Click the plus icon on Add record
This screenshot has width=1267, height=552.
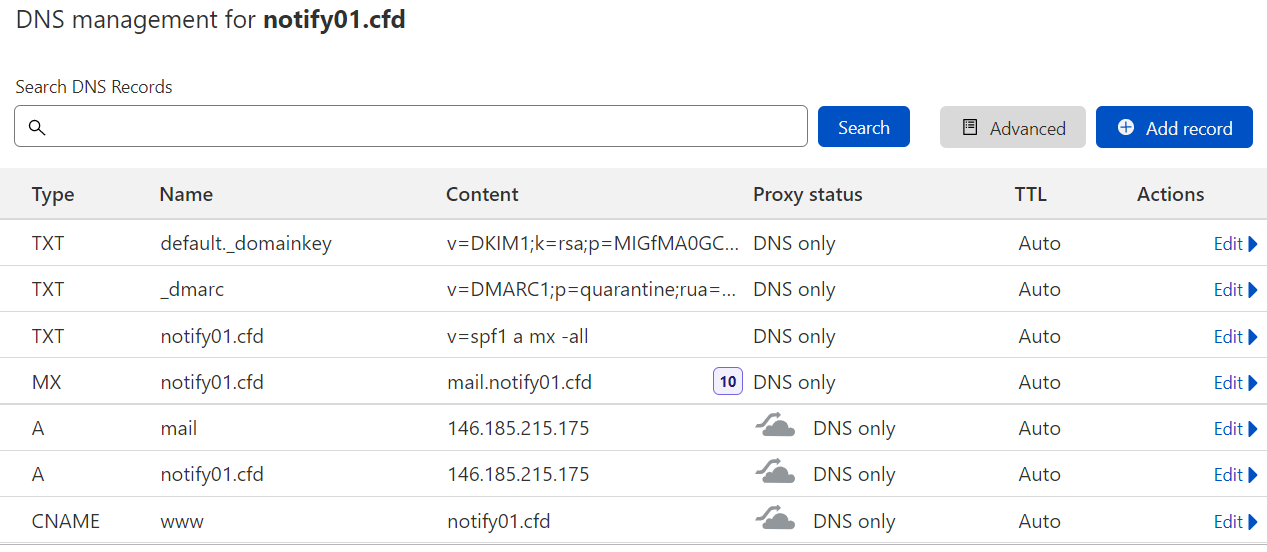(1126, 127)
